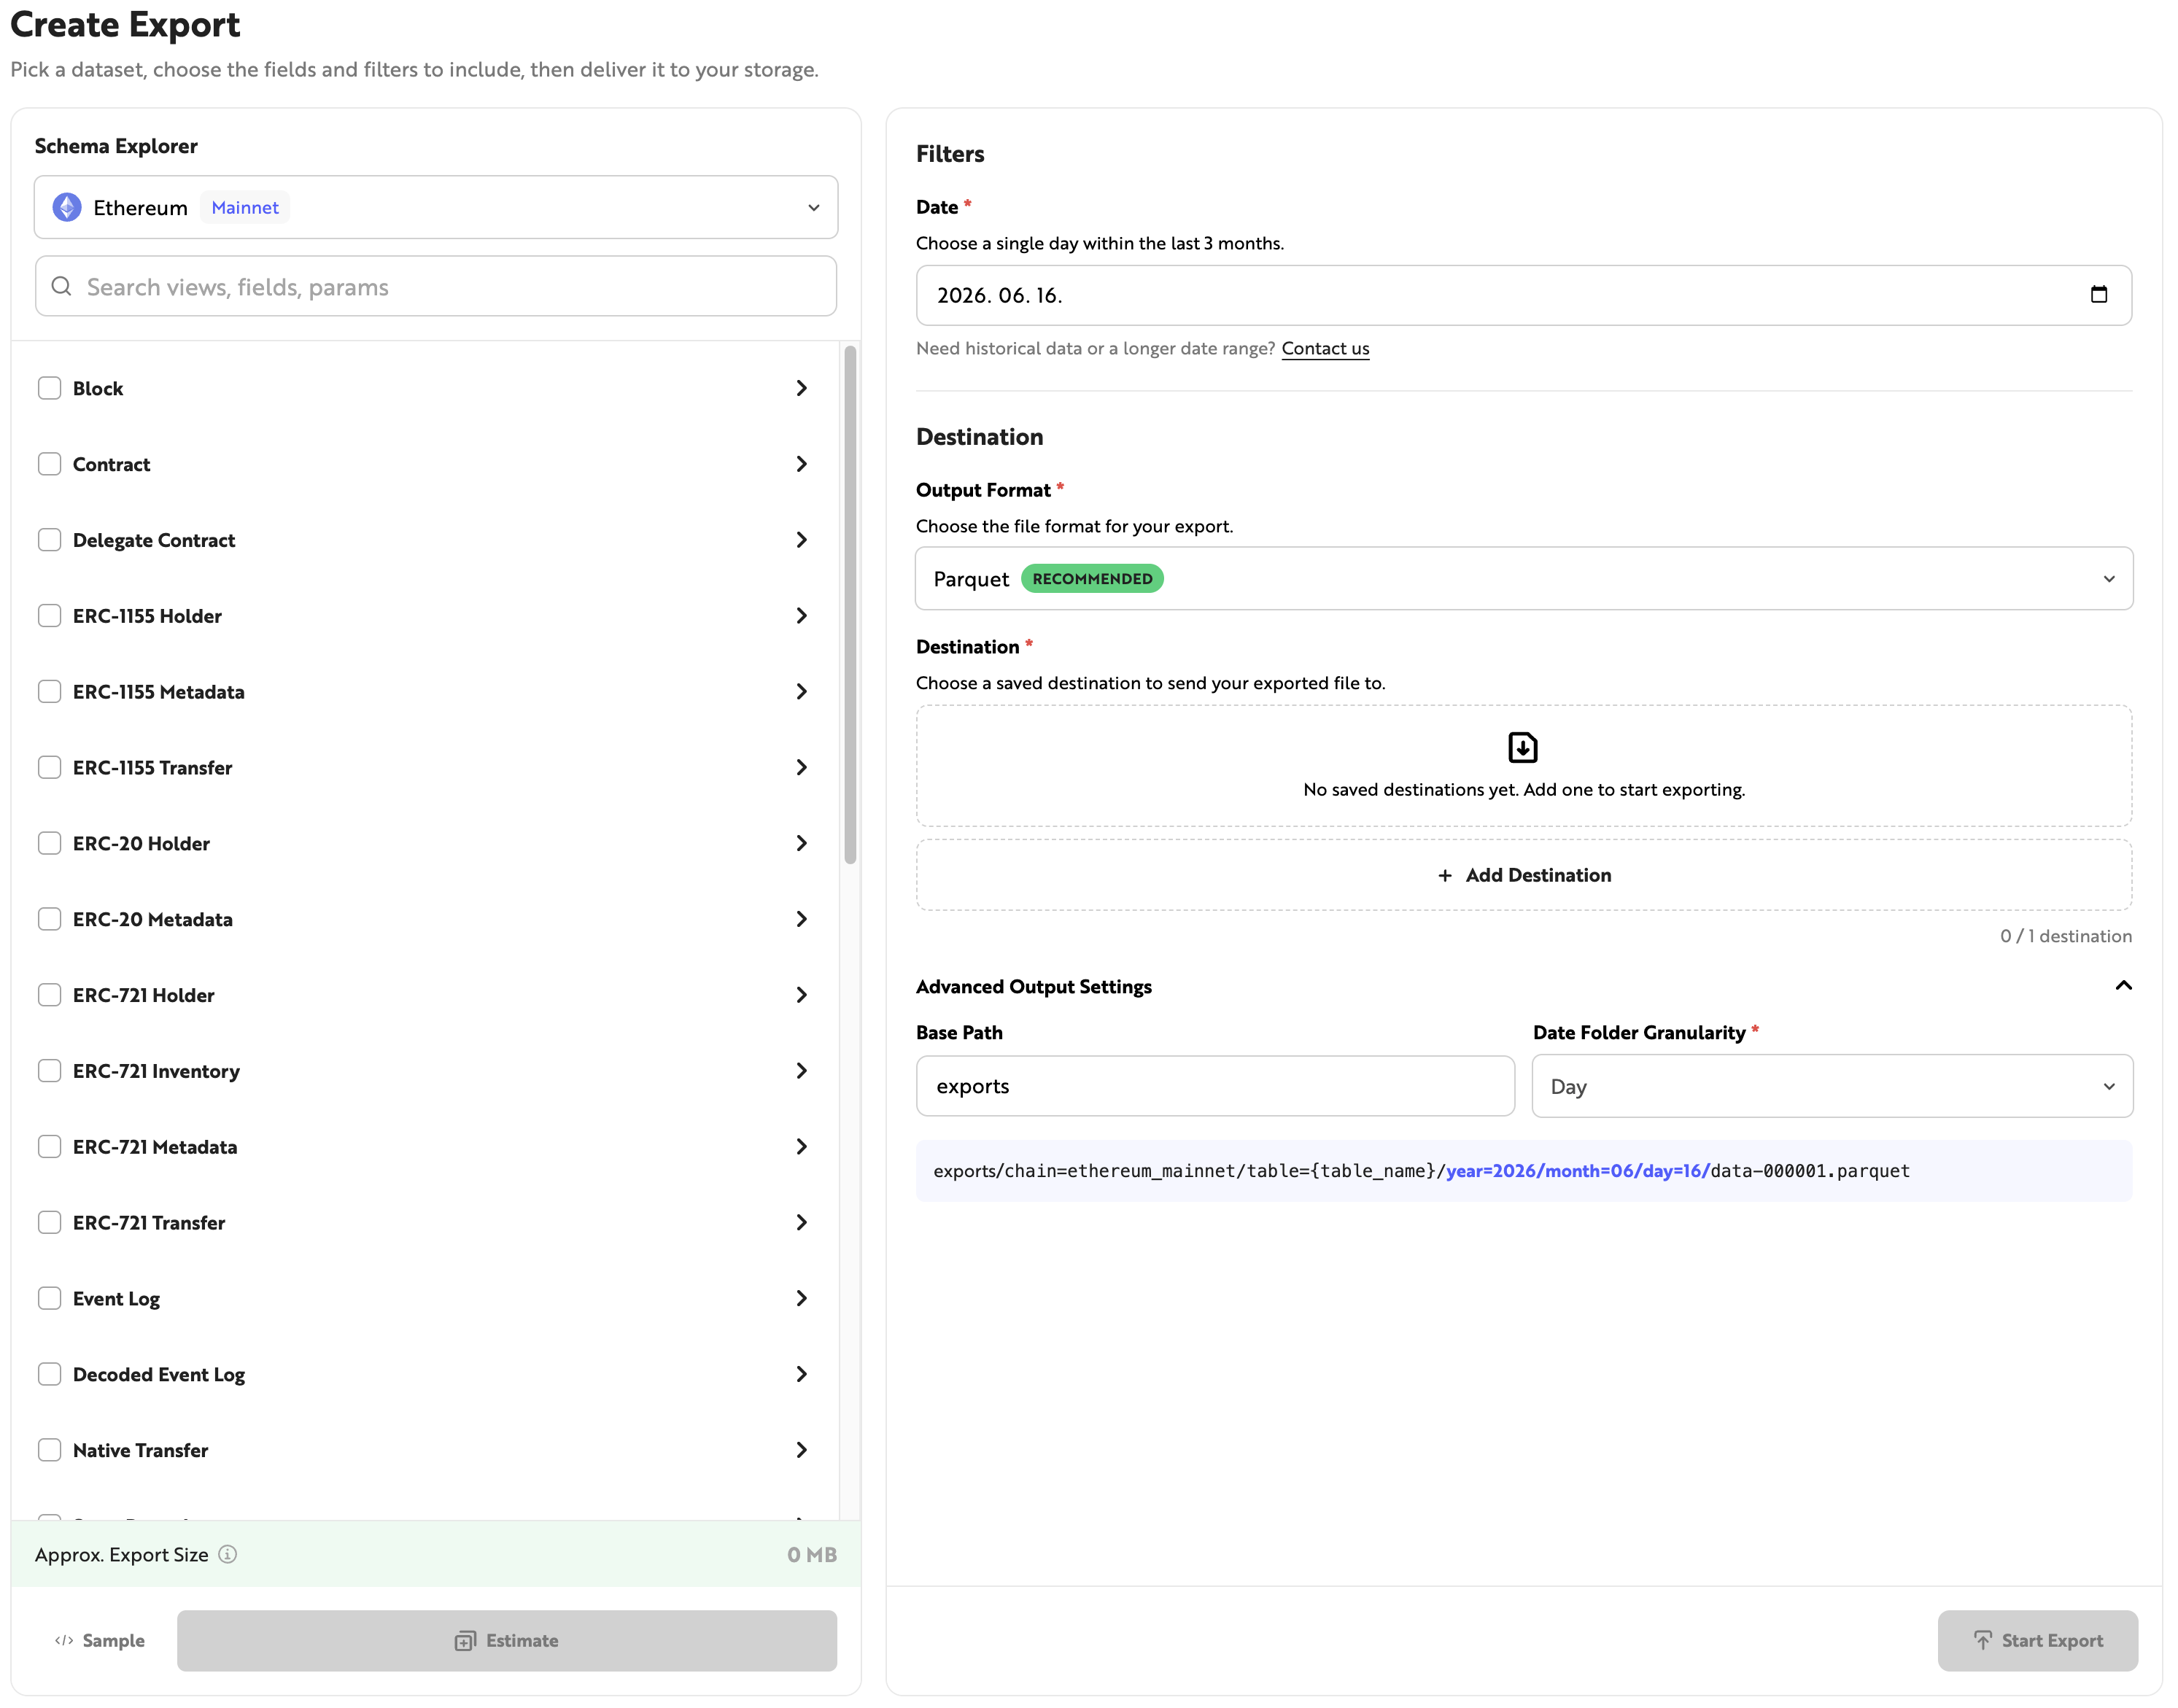
Task: Click Add Destination button
Action: (x=1524, y=875)
